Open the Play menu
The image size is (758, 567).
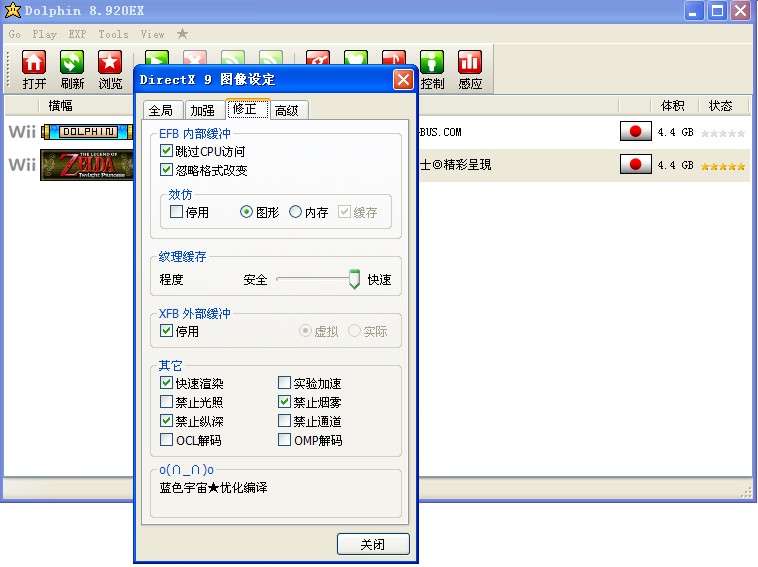[44, 34]
